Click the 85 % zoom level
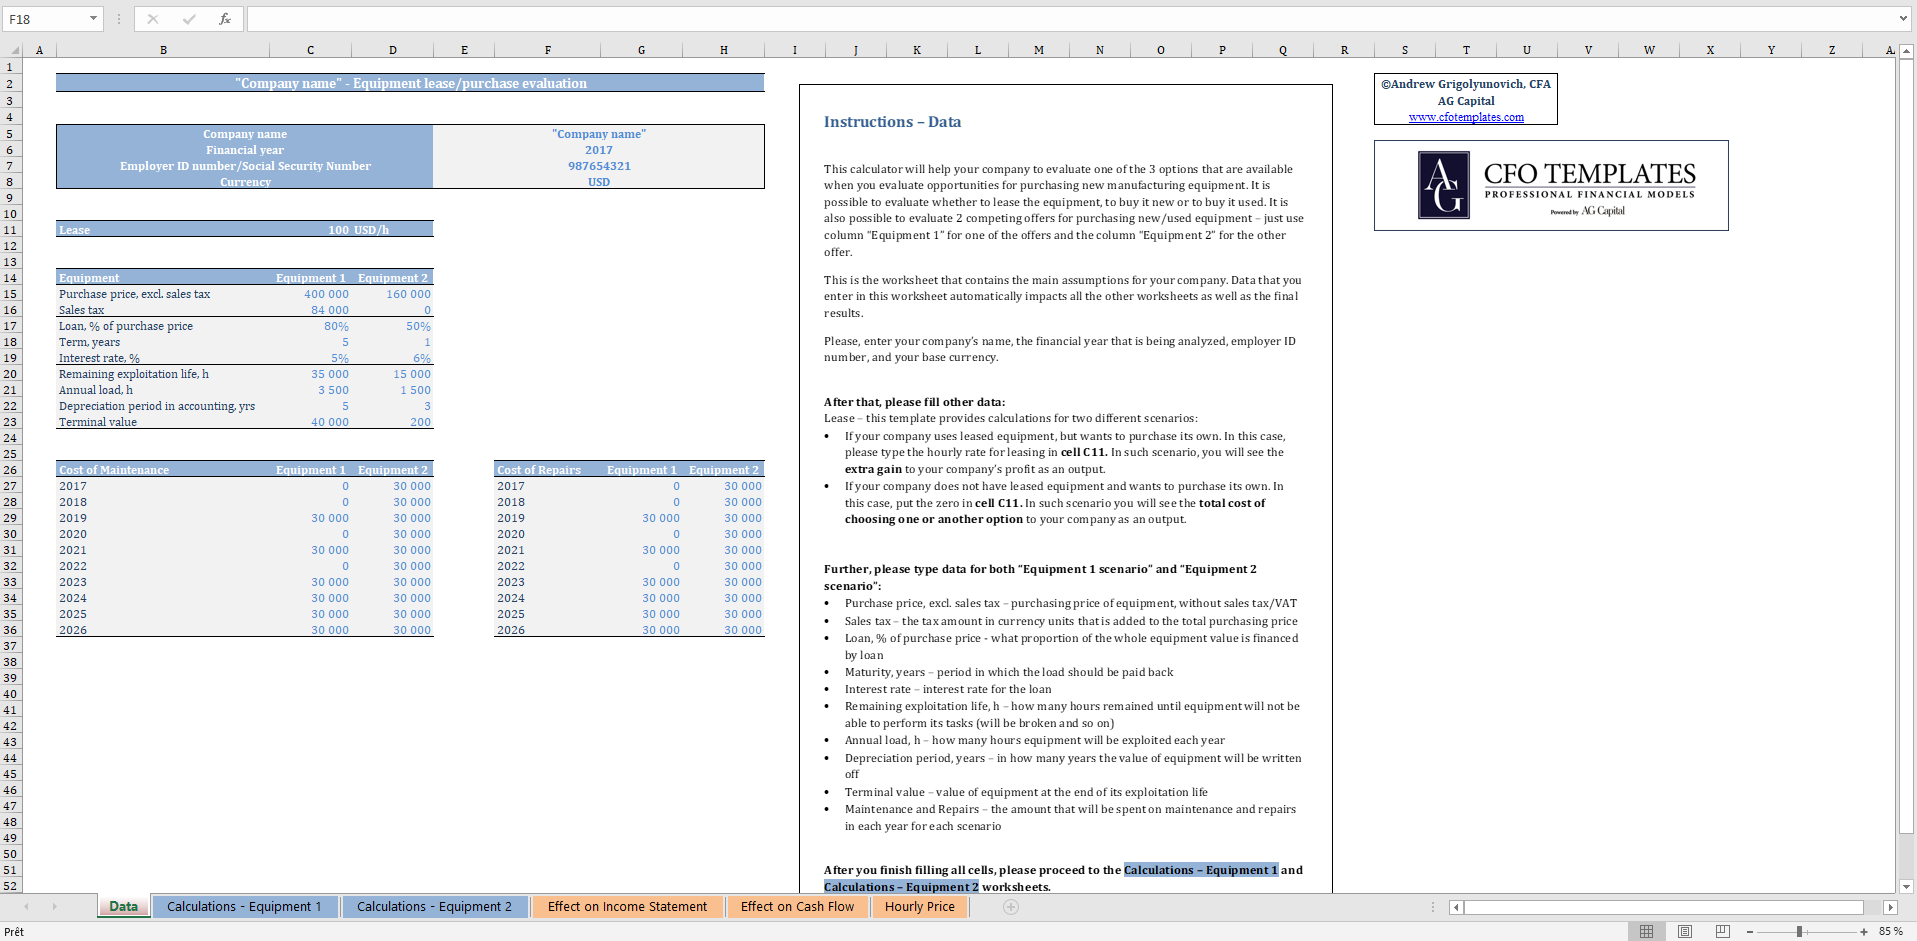Screen dimensions: 1917x941 click(1890, 931)
